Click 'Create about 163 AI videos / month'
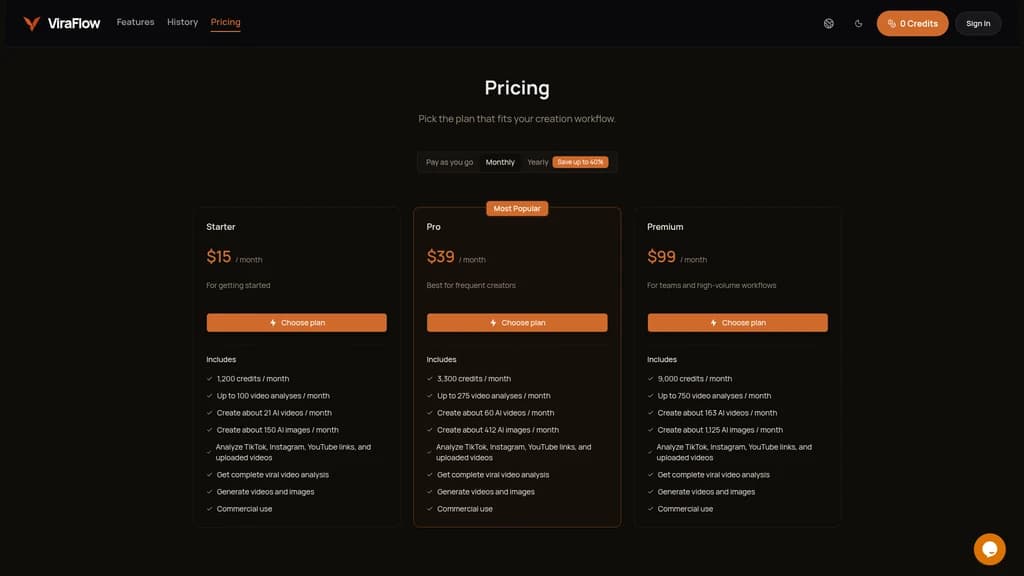Image resolution: width=1024 pixels, height=576 pixels. pyautogui.click(x=717, y=413)
